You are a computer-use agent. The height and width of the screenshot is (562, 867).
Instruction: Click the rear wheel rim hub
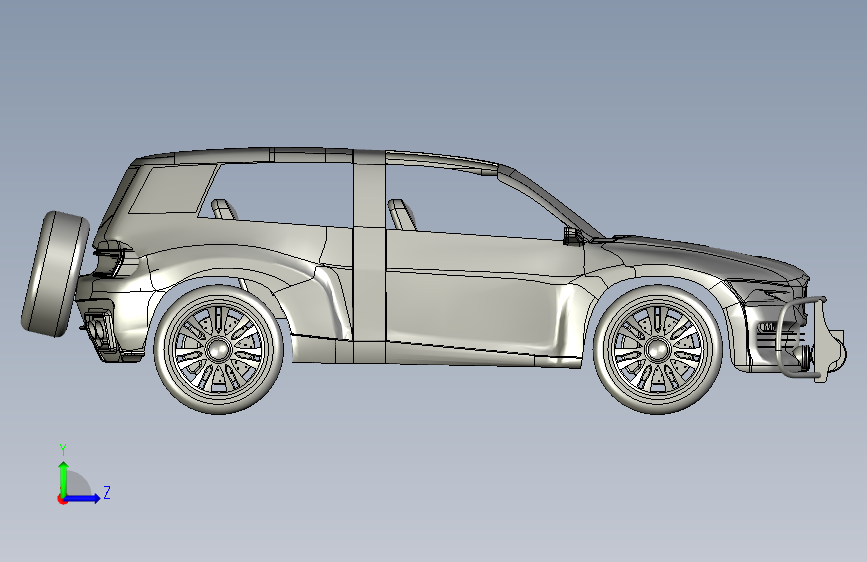(x=218, y=349)
